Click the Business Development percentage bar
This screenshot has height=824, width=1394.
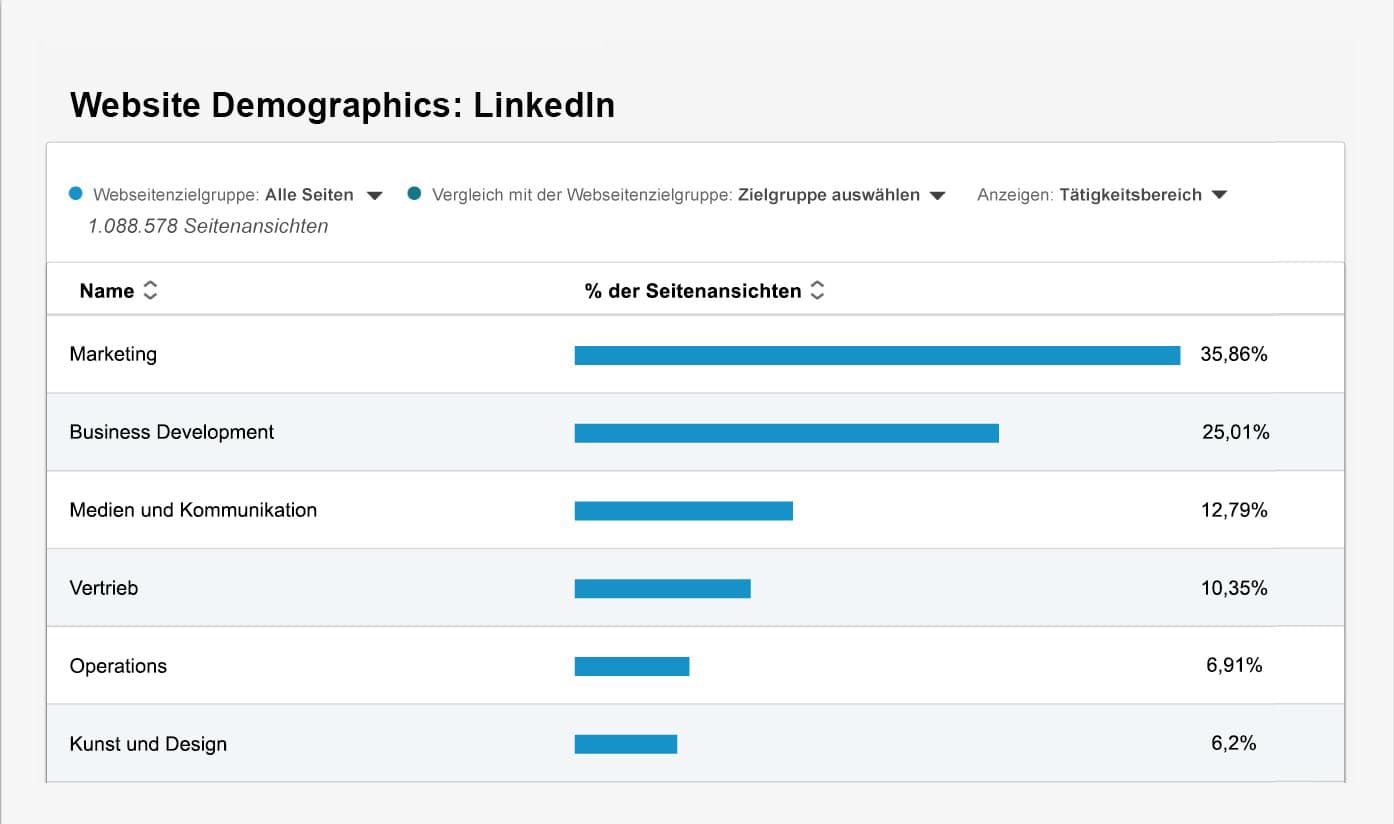click(x=786, y=433)
